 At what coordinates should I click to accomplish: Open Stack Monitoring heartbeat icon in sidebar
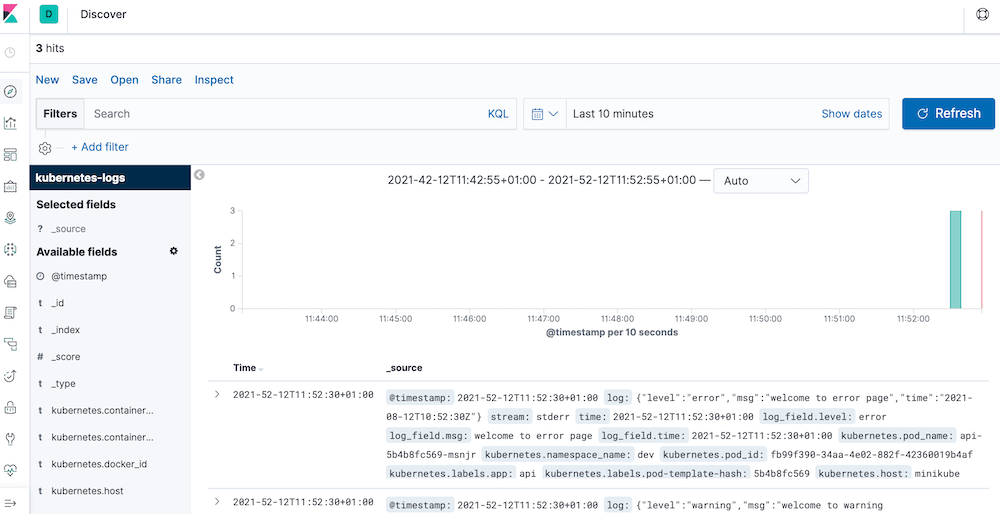click(10, 469)
